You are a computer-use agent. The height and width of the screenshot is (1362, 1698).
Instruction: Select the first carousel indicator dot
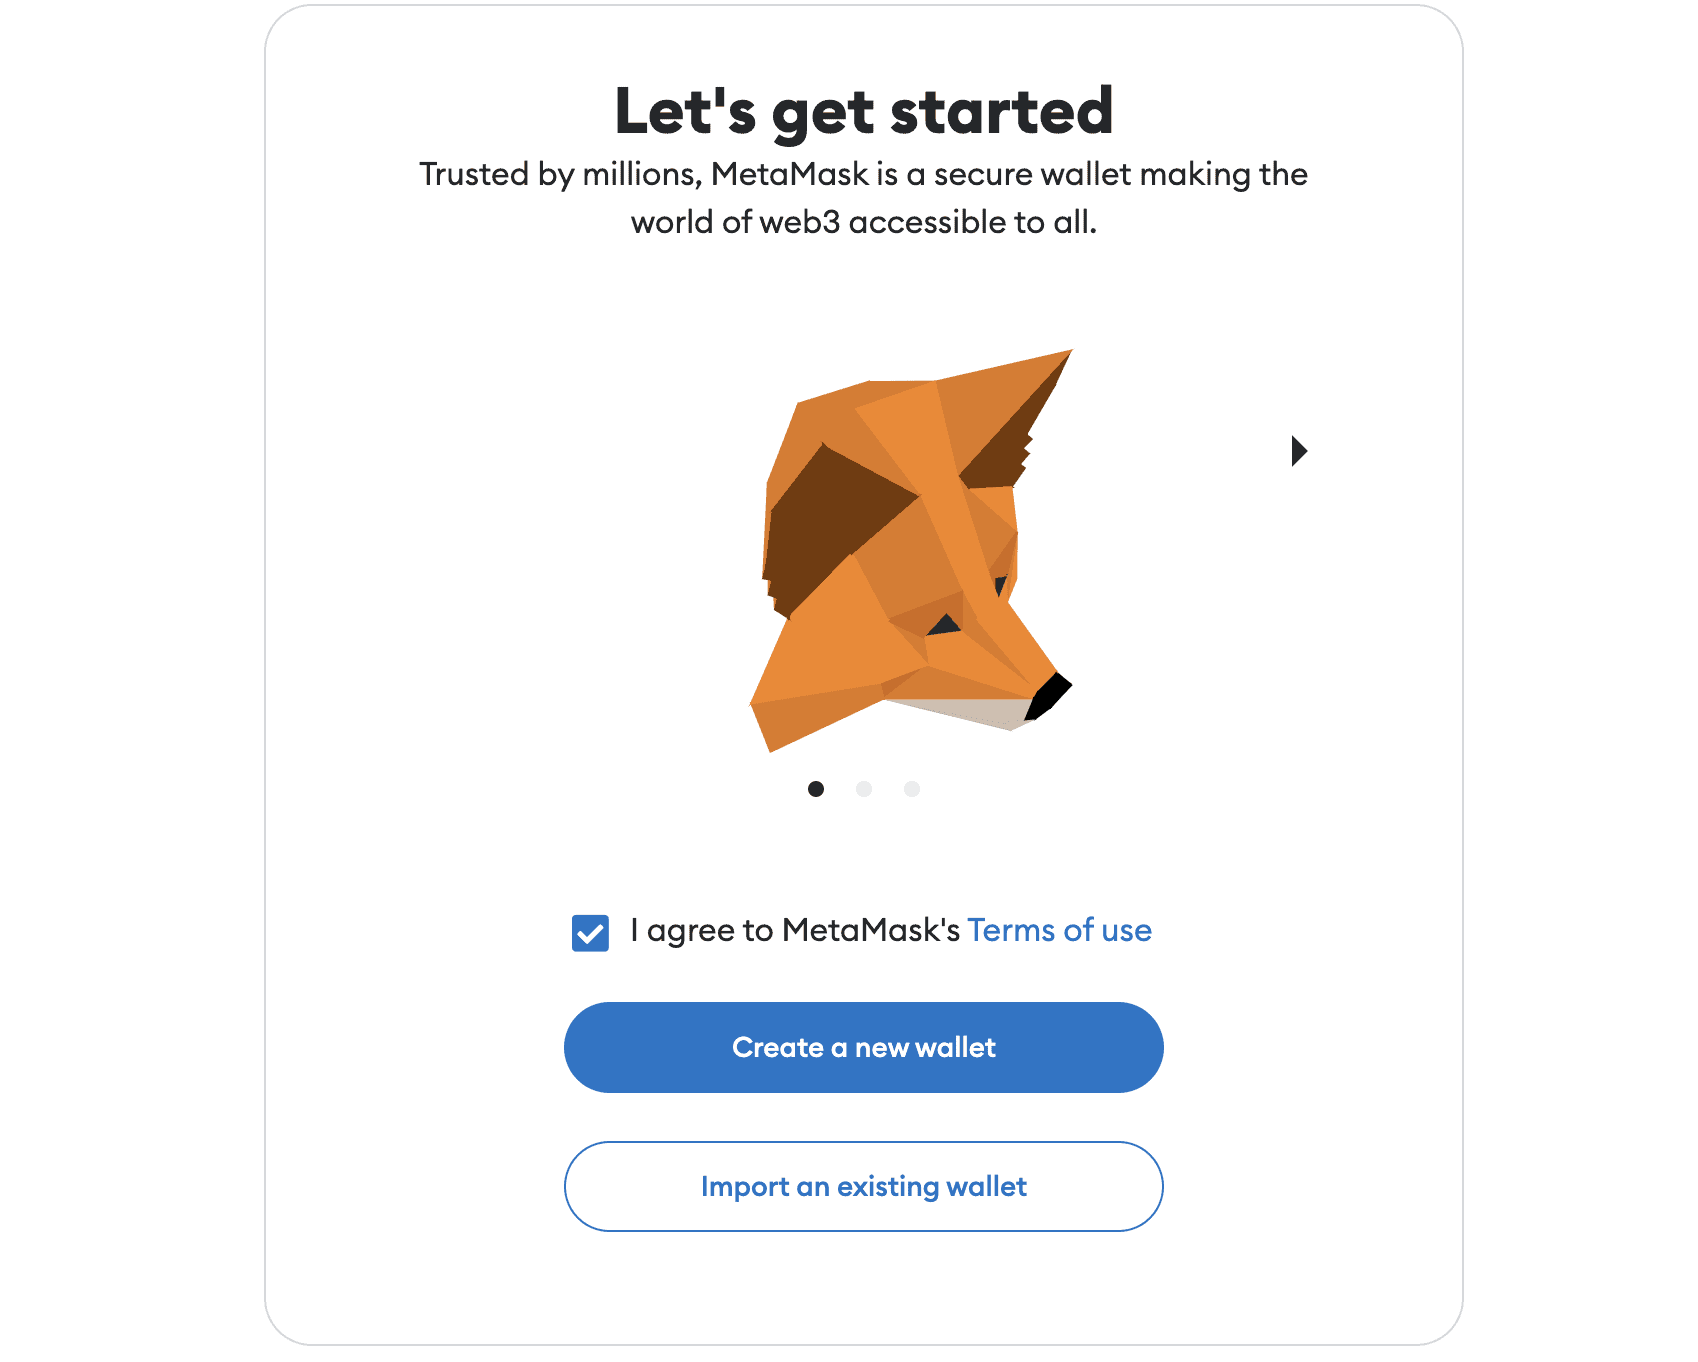(x=816, y=789)
